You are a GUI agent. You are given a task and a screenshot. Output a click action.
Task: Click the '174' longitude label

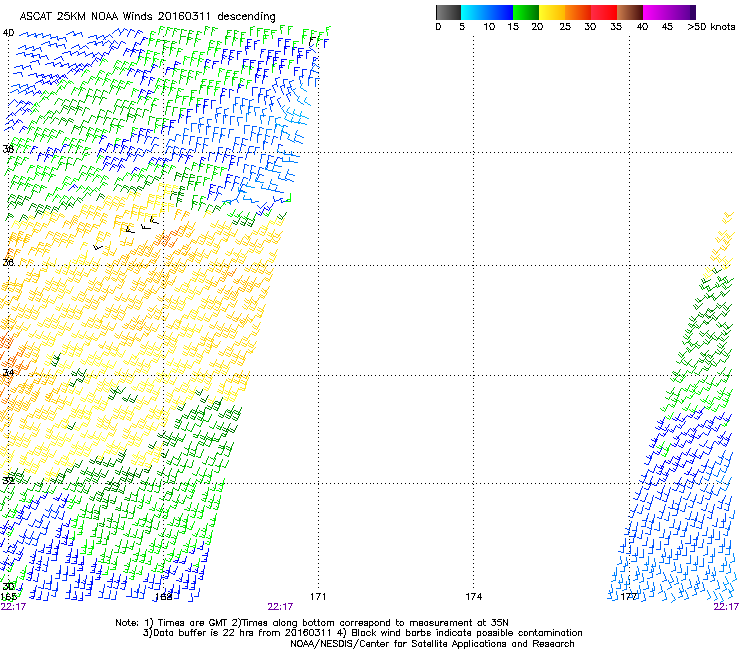473,597
